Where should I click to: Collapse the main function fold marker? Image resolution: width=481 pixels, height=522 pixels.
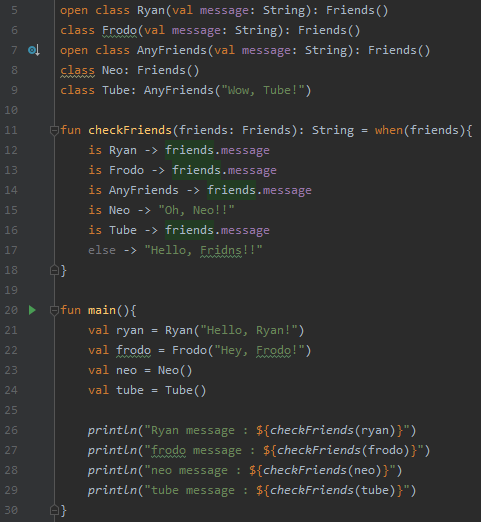pos(54,310)
